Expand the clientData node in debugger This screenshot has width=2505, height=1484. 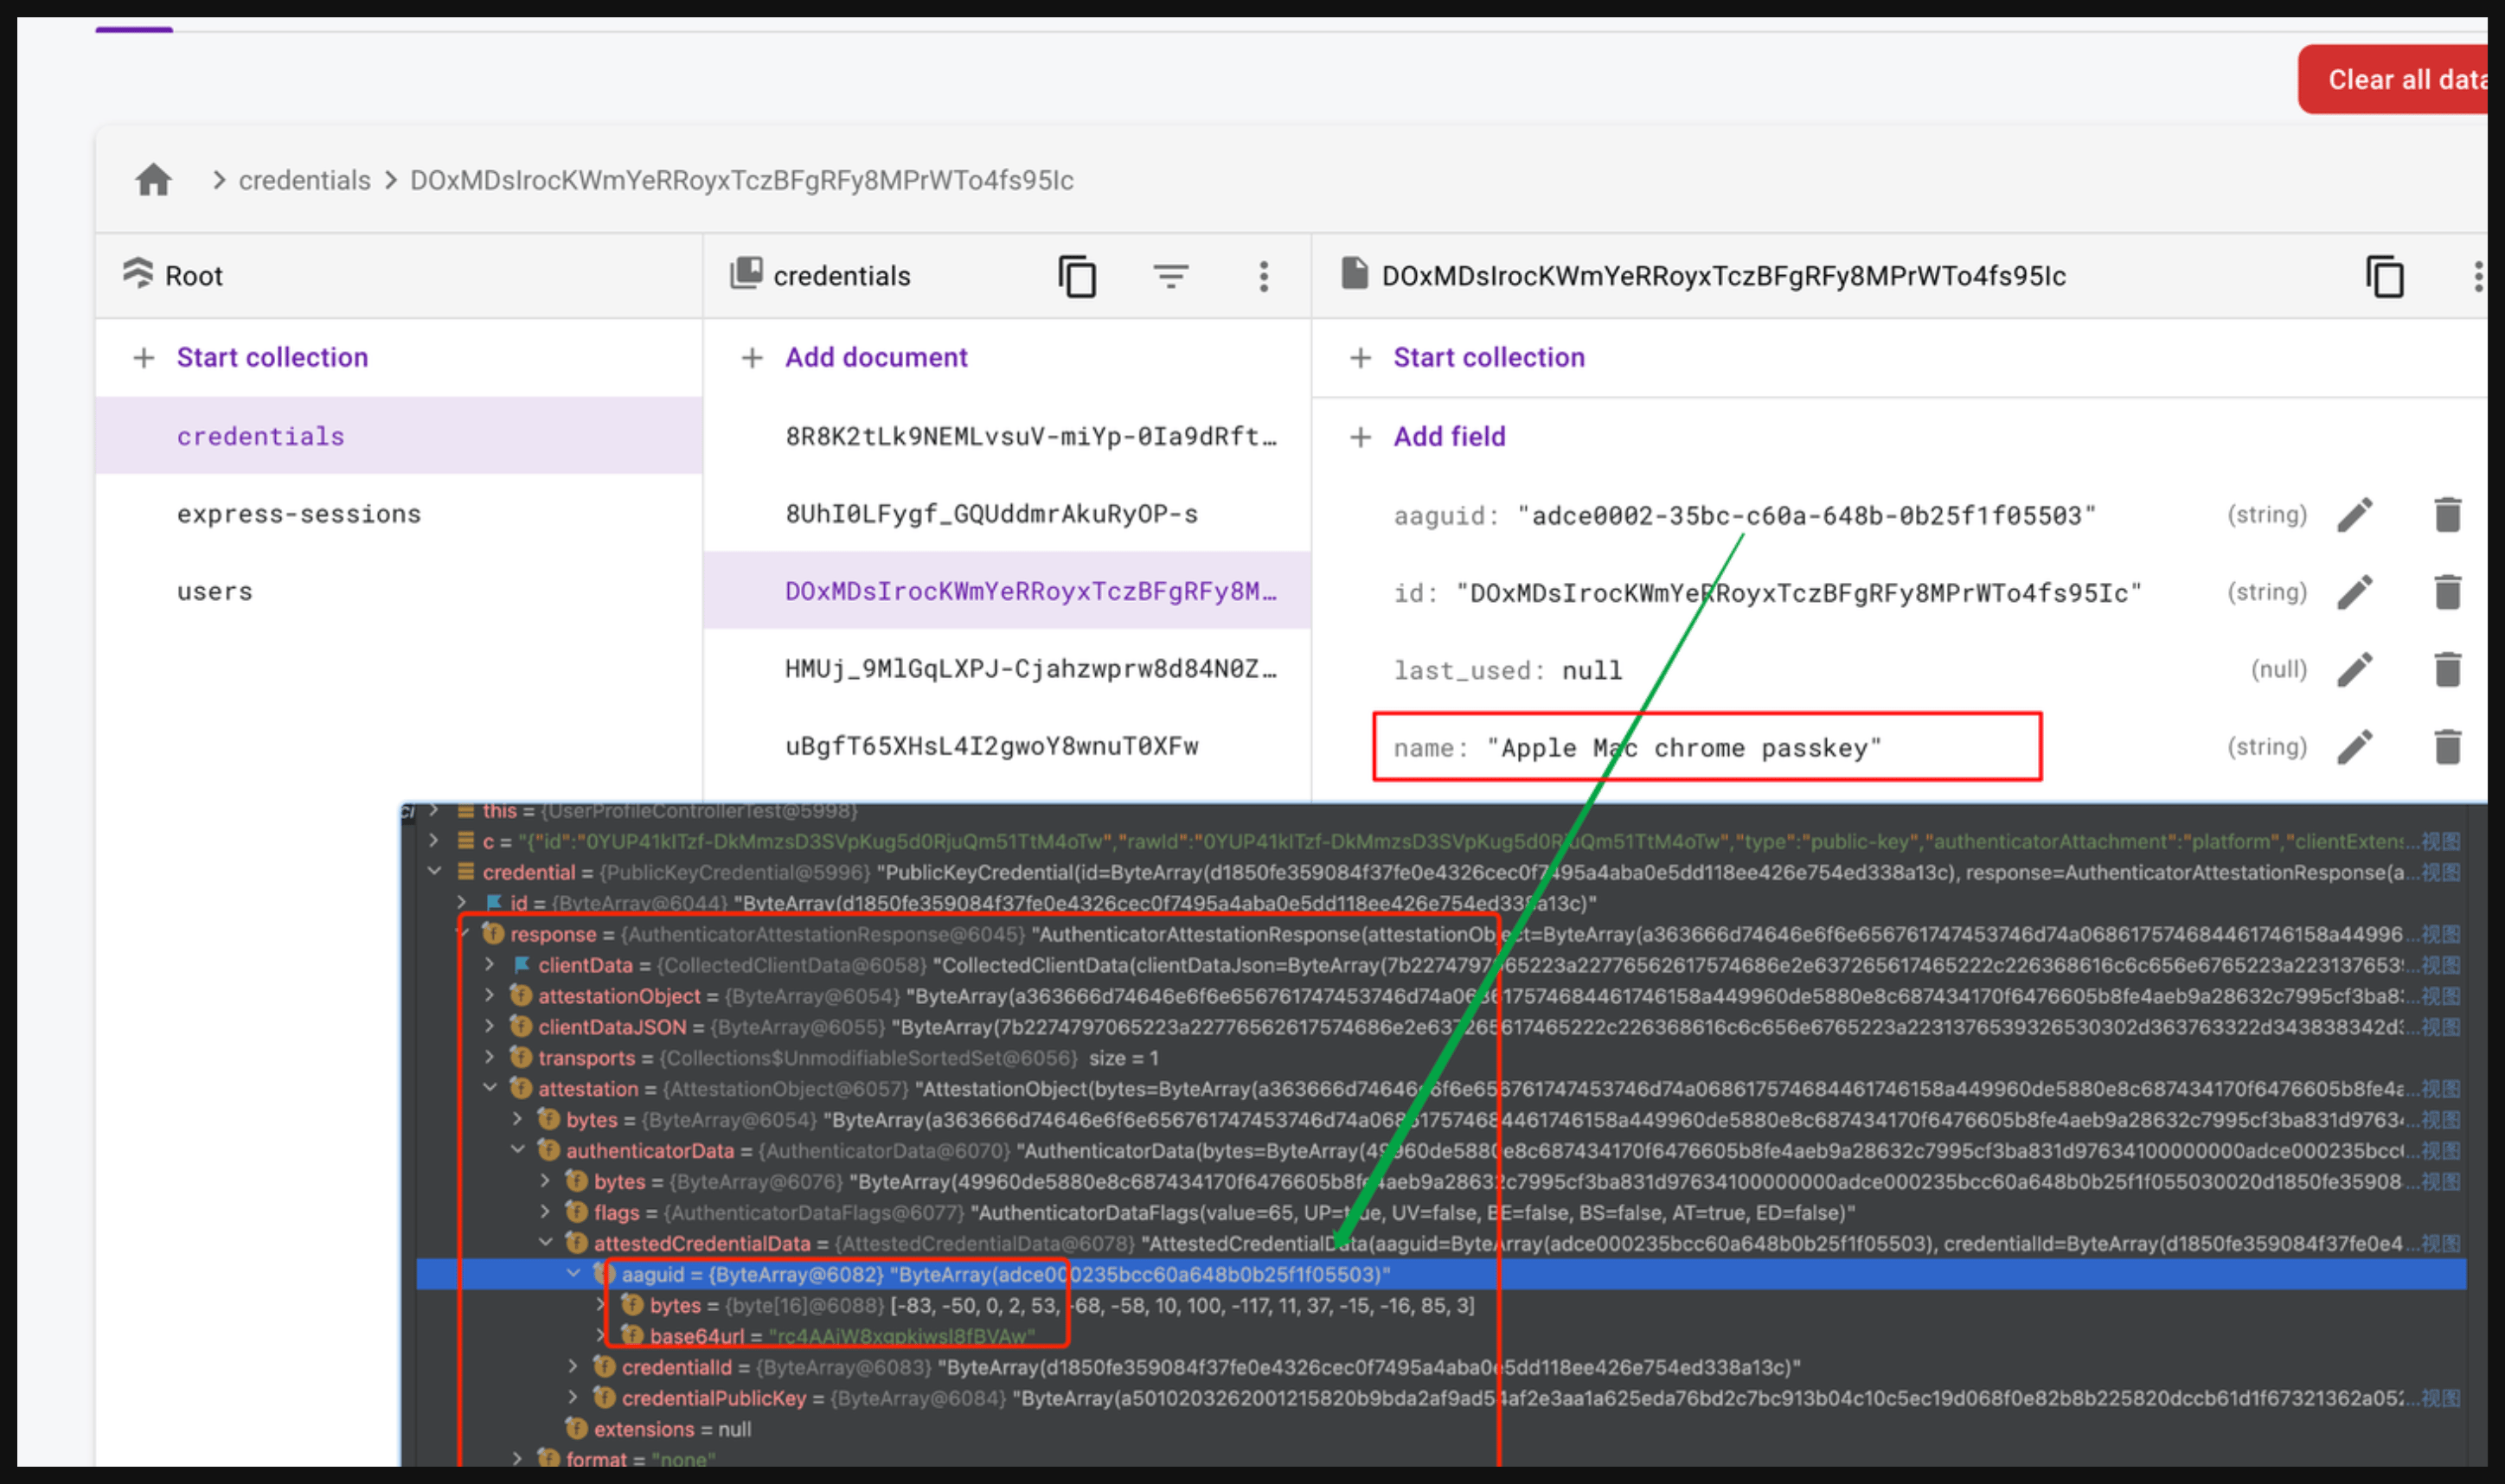click(x=490, y=965)
